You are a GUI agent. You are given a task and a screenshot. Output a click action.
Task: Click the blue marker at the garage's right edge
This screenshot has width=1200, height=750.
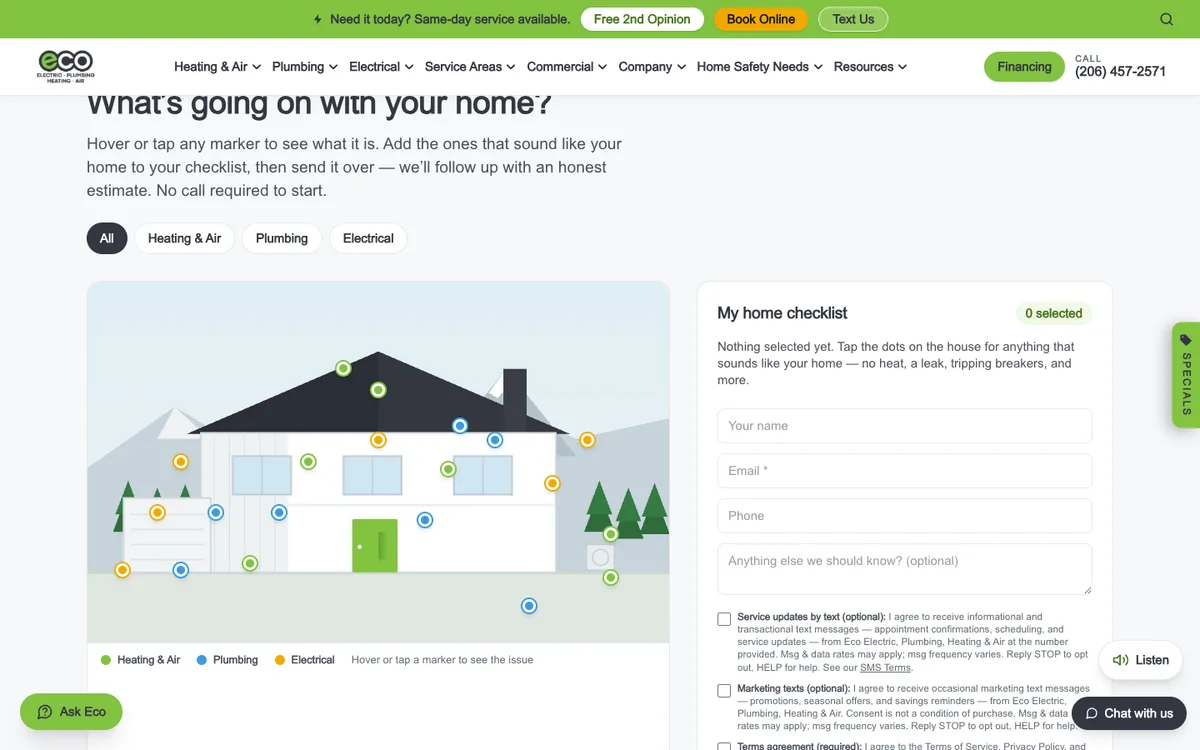click(x=216, y=512)
